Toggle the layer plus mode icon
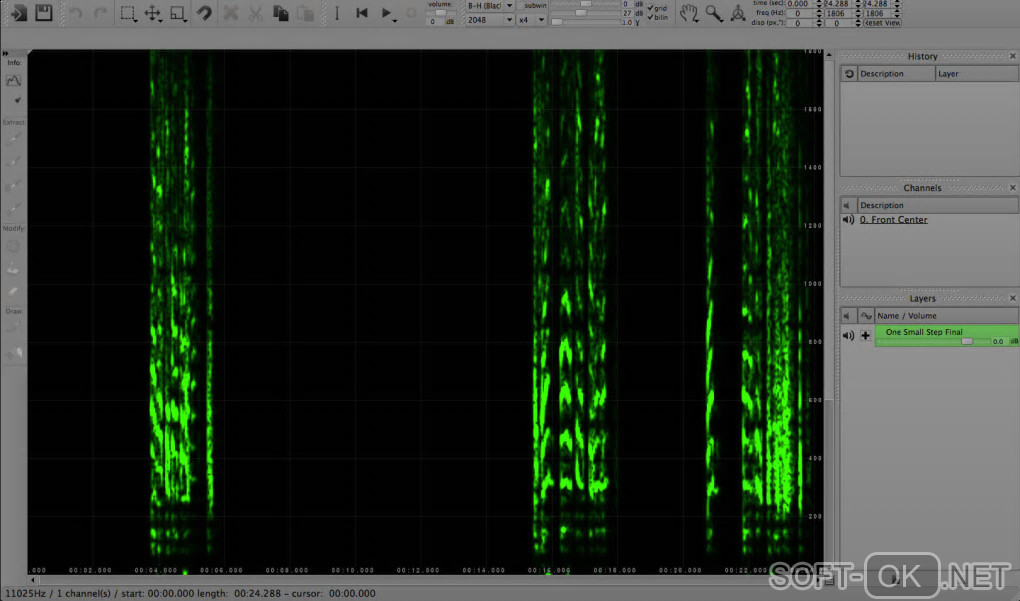The width and height of the screenshot is (1020, 601). pyautogui.click(x=865, y=336)
